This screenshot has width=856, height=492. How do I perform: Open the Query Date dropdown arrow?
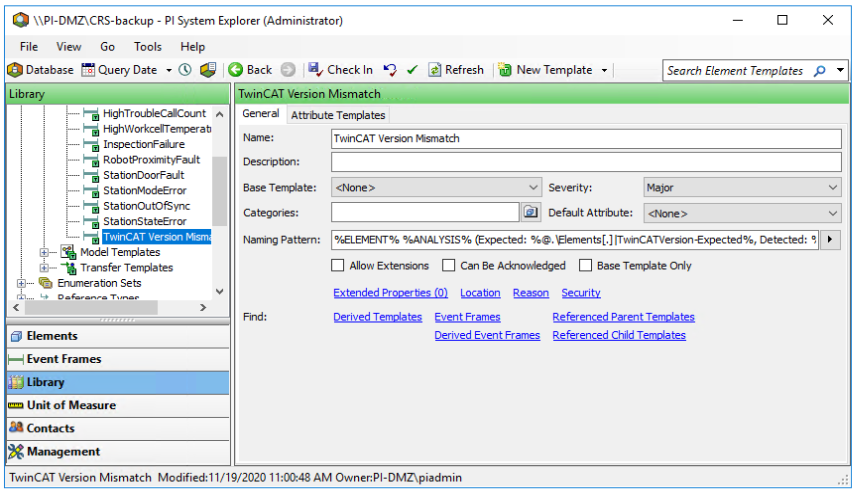pos(169,70)
